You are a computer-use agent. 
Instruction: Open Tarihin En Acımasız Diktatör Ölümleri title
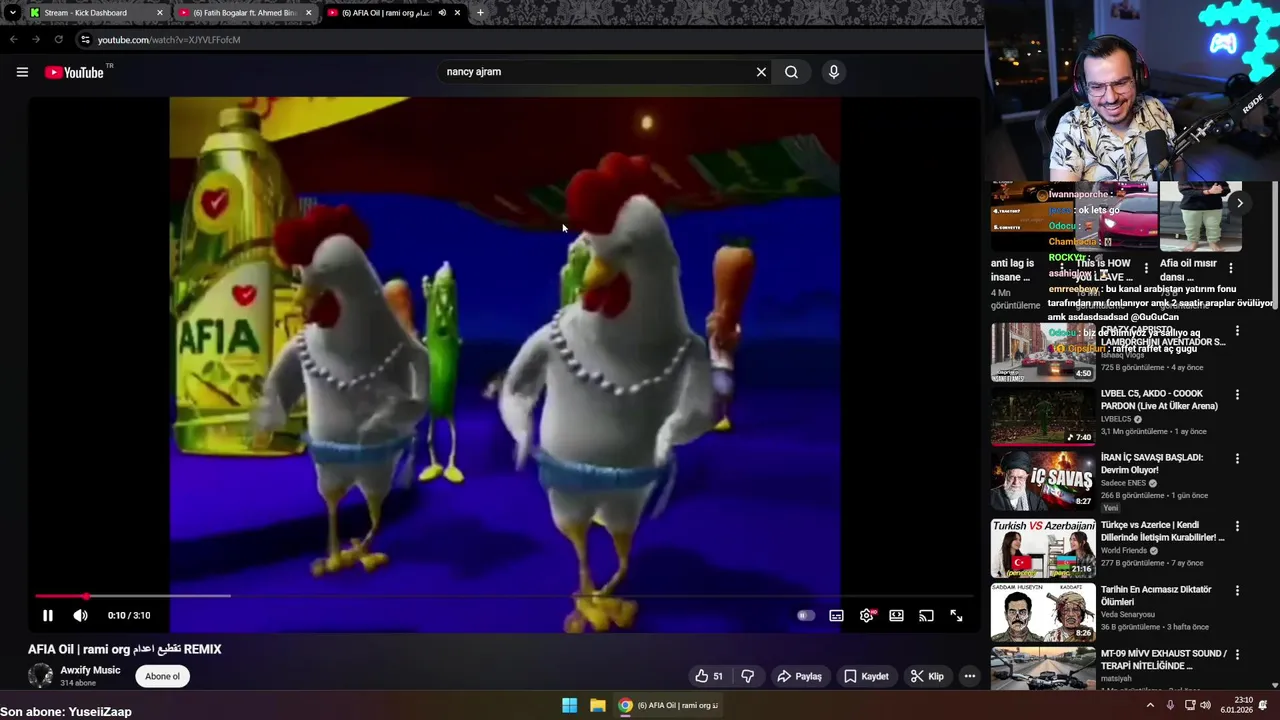[x=1157, y=596]
